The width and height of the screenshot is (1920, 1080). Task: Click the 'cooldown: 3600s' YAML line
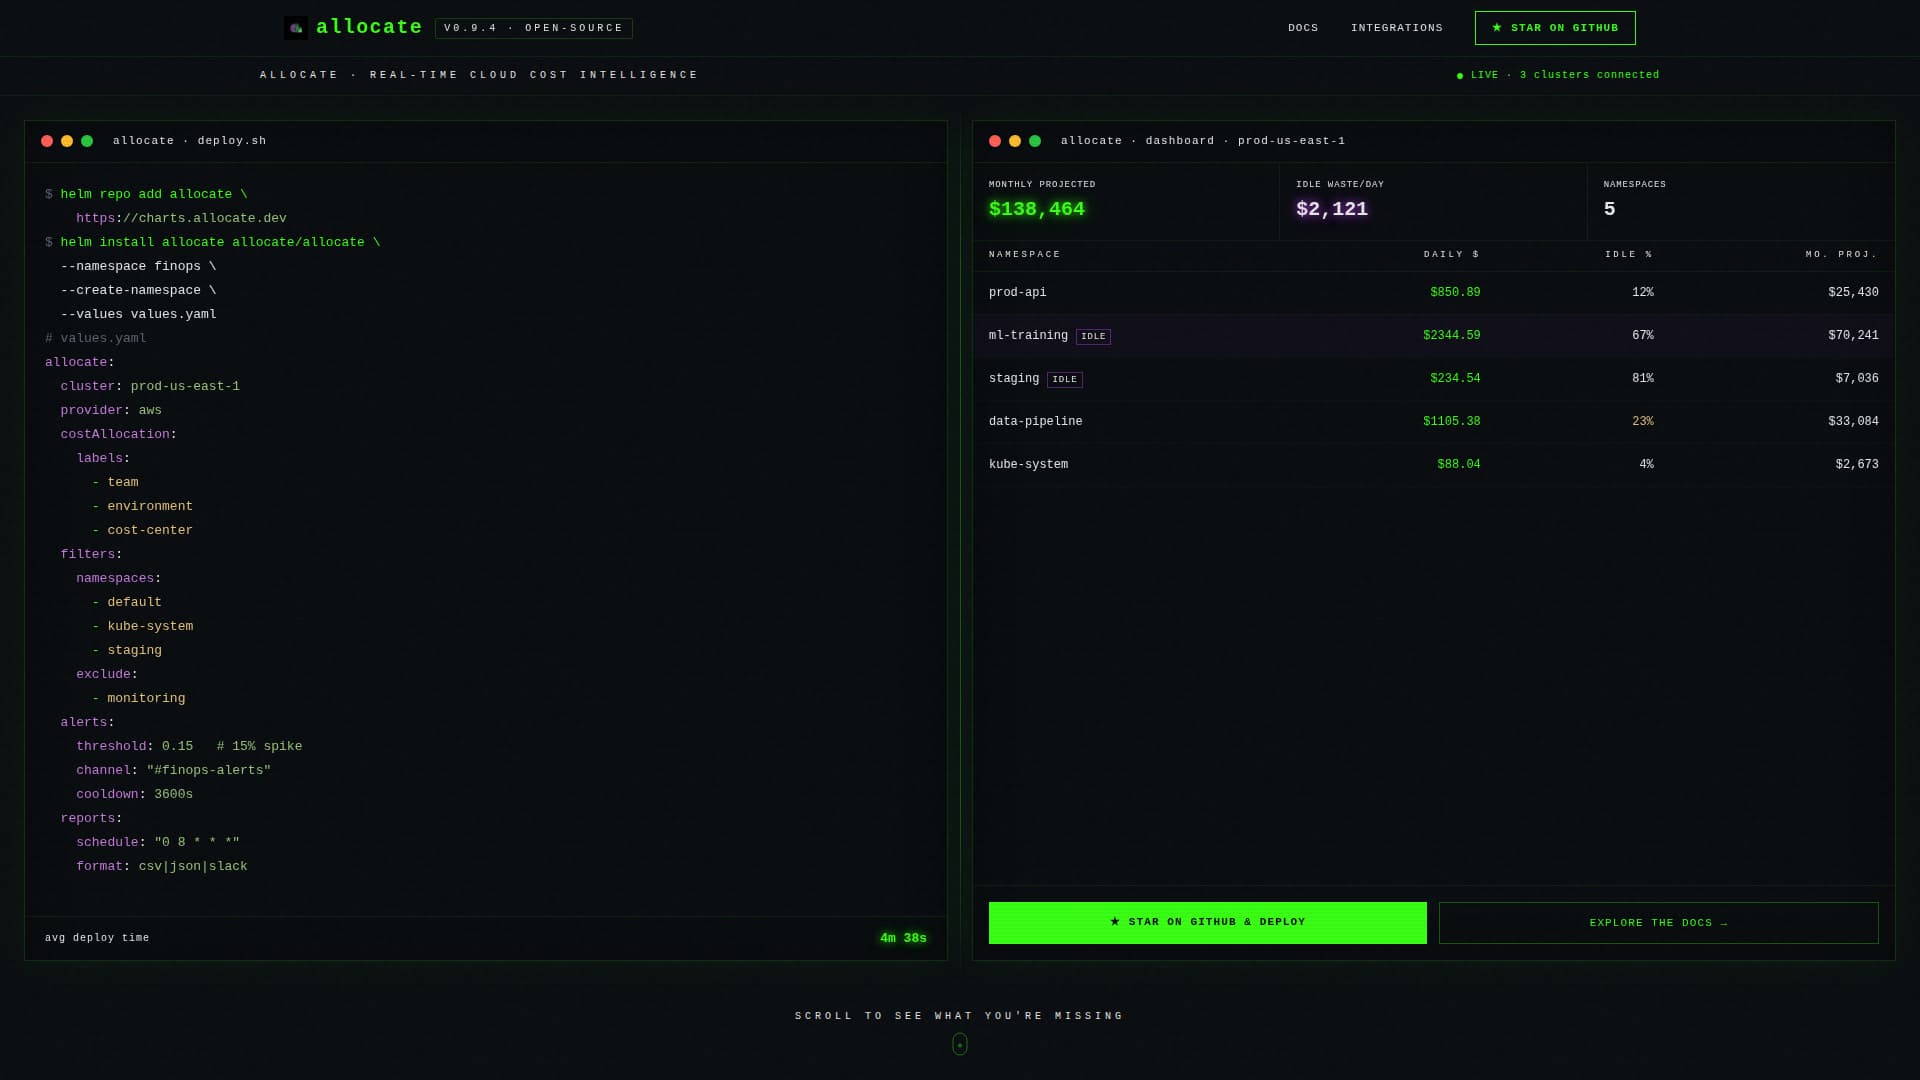[x=135, y=794]
